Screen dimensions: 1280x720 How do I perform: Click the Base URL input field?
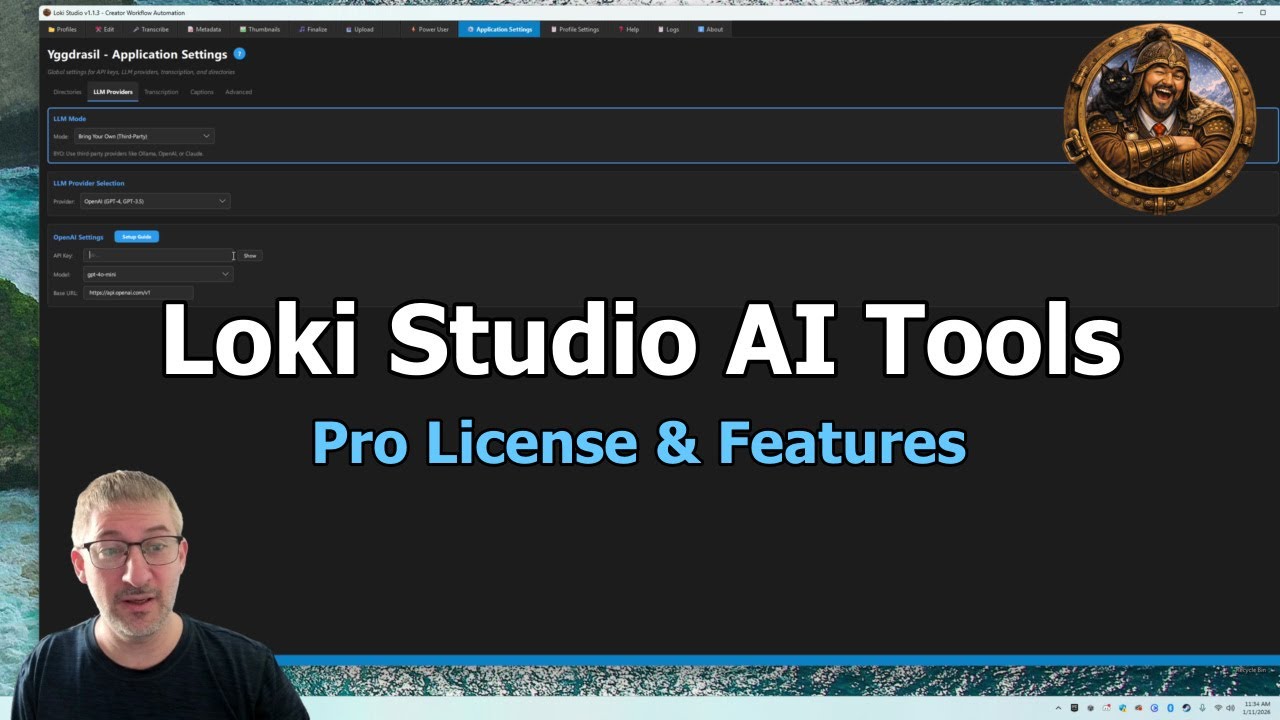(138, 293)
